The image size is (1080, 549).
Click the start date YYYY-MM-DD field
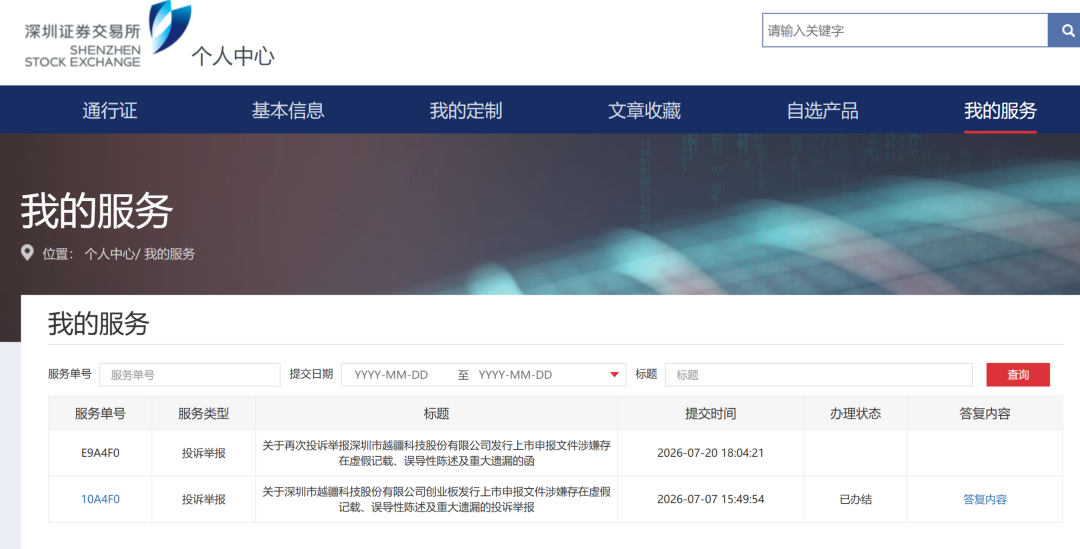[x=391, y=375]
